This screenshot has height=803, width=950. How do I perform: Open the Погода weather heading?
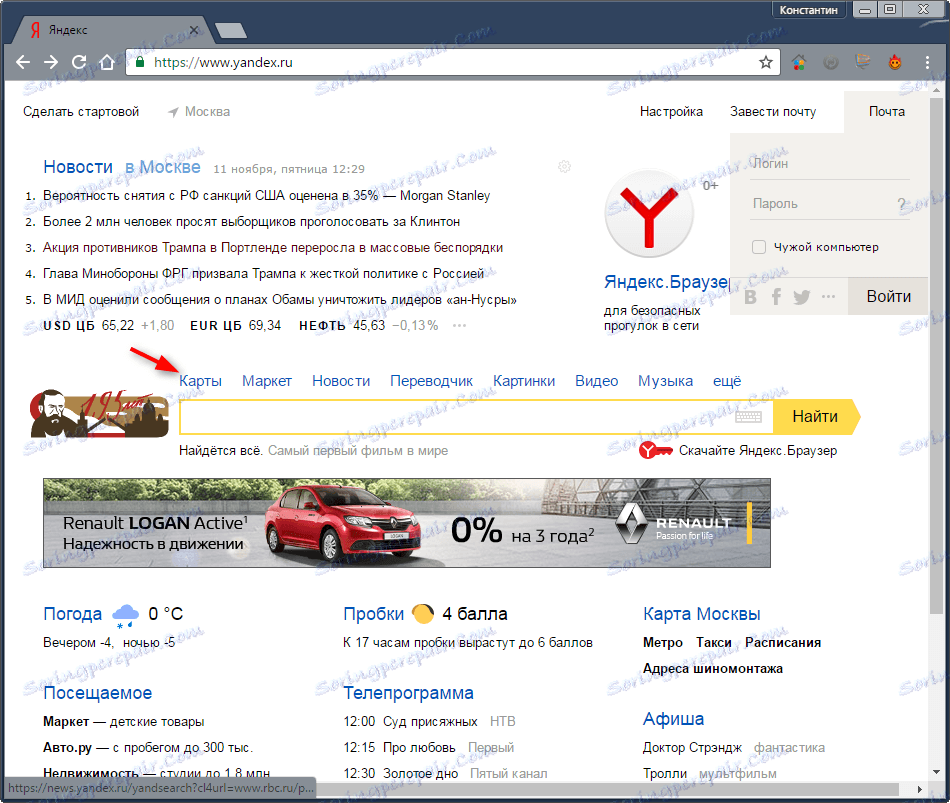pyautogui.click(x=73, y=614)
